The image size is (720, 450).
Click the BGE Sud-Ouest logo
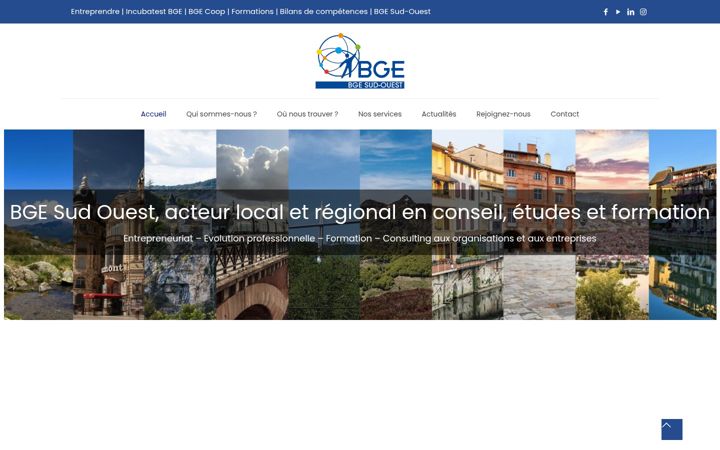pyautogui.click(x=360, y=61)
